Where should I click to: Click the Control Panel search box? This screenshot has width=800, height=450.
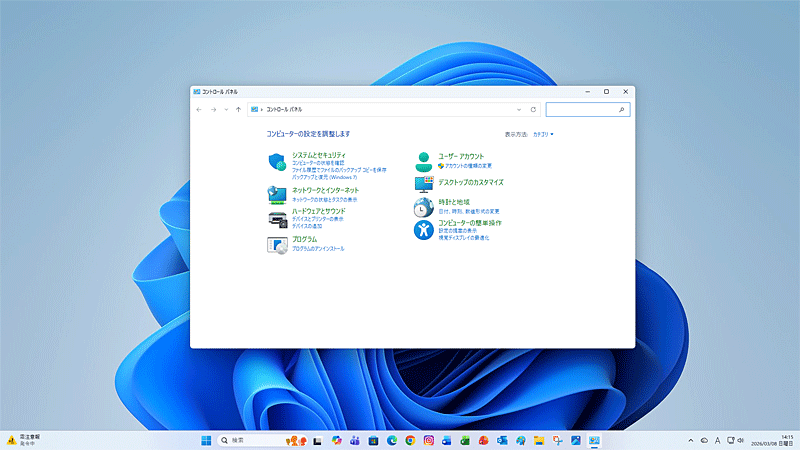(583, 109)
